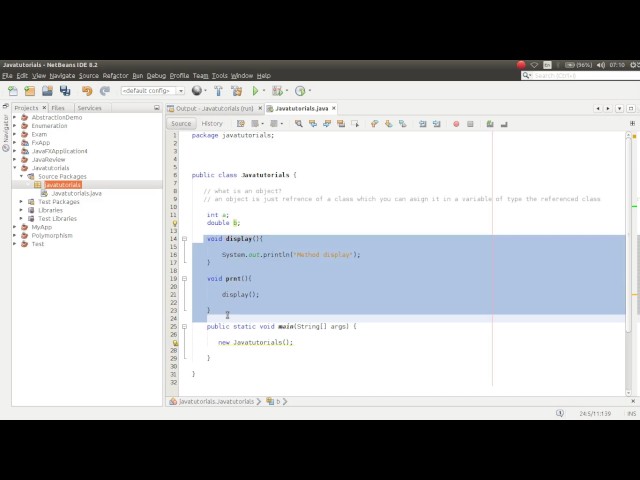This screenshot has width=640, height=480.
Task: Click the lightbulb hint icon on line 12
Action: point(175,223)
